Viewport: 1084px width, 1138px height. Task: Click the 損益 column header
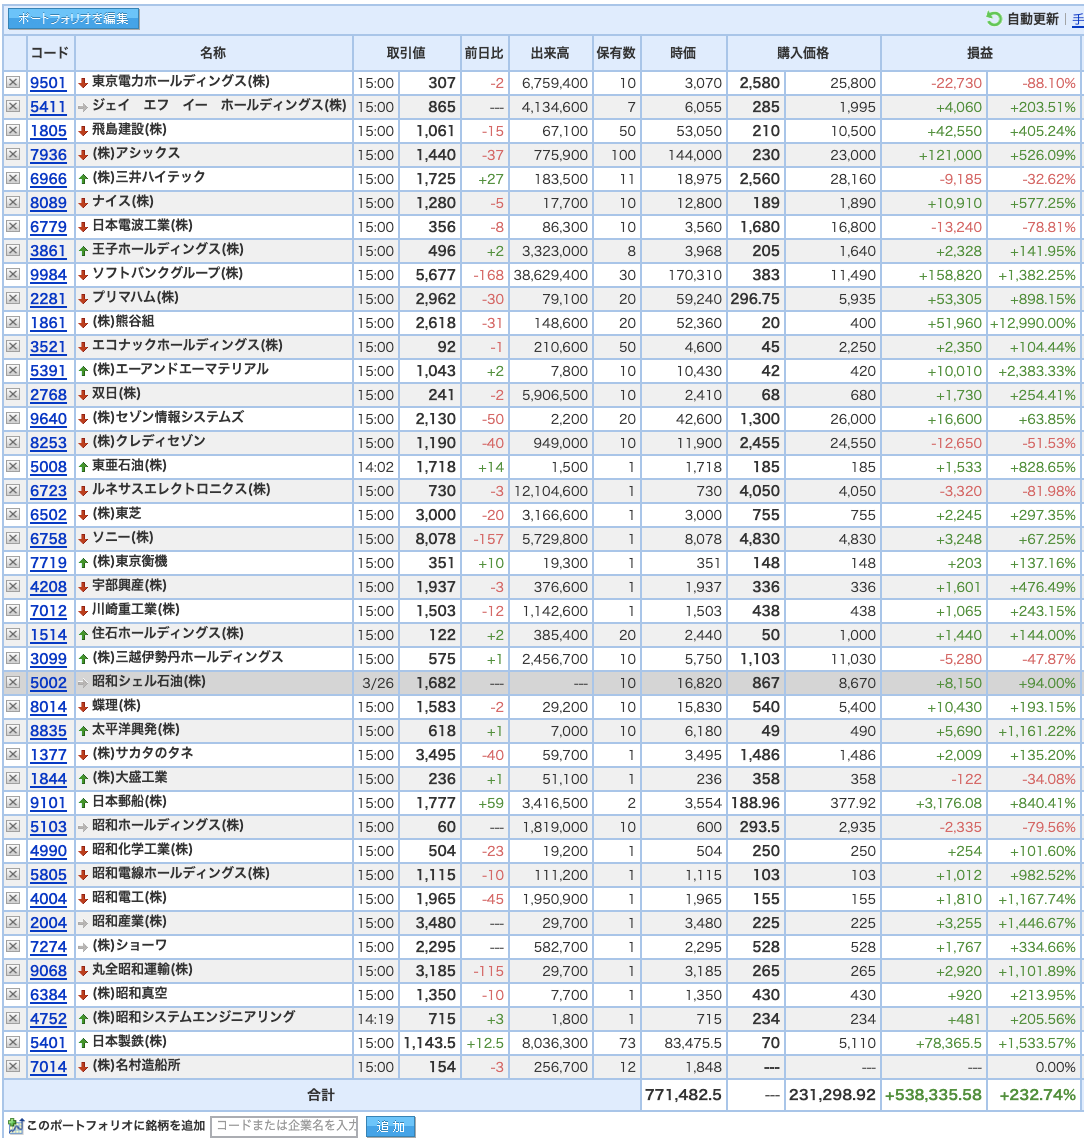click(x=980, y=53)
